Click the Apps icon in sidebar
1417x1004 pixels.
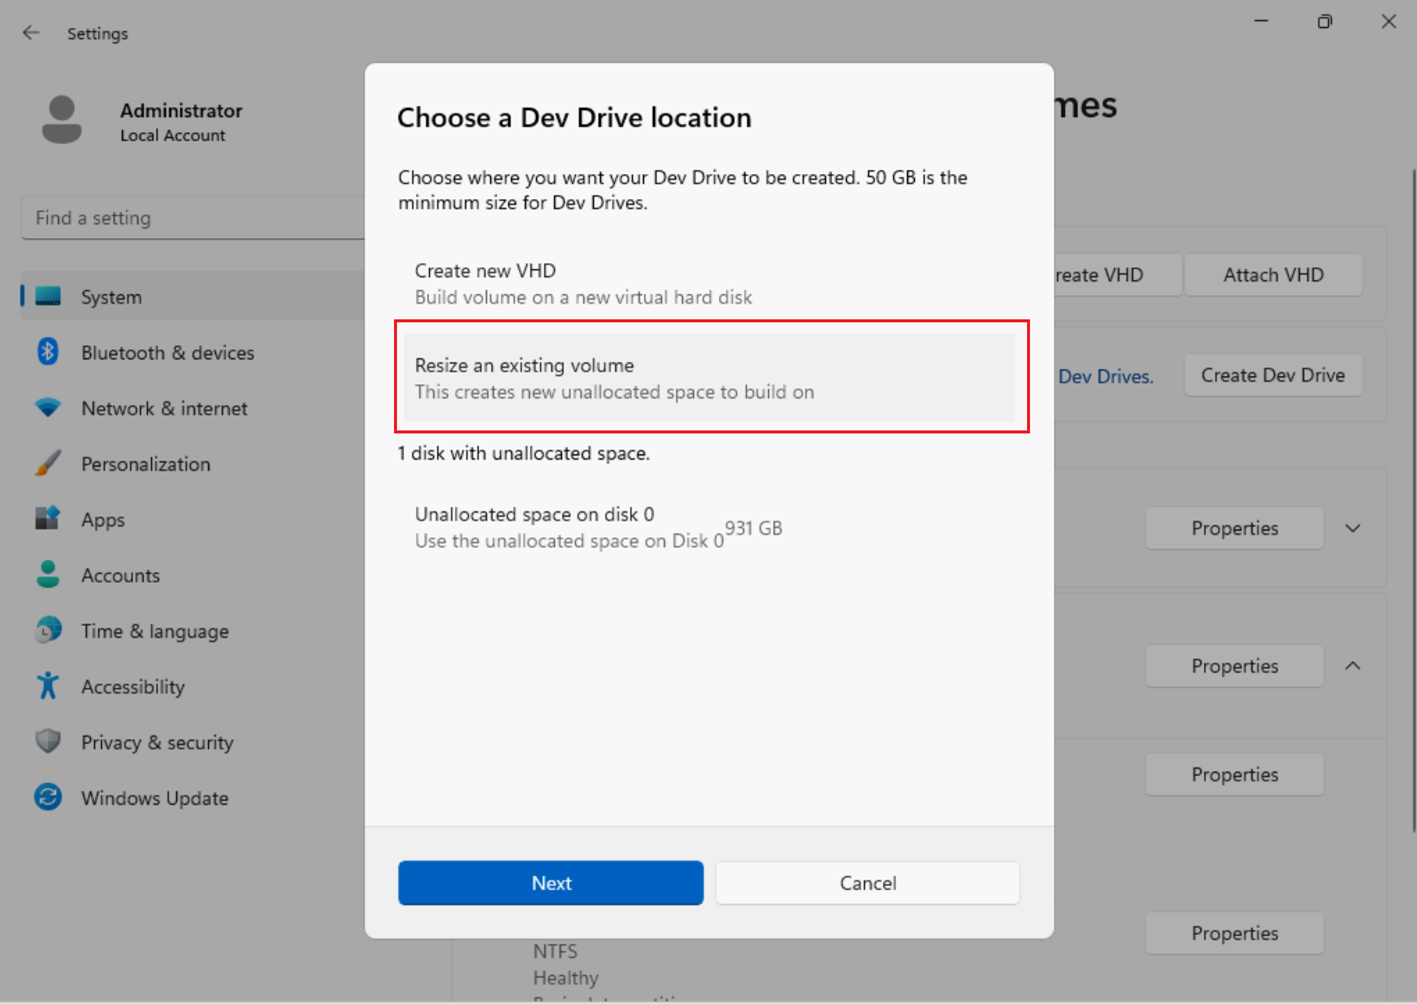point(47,519)
